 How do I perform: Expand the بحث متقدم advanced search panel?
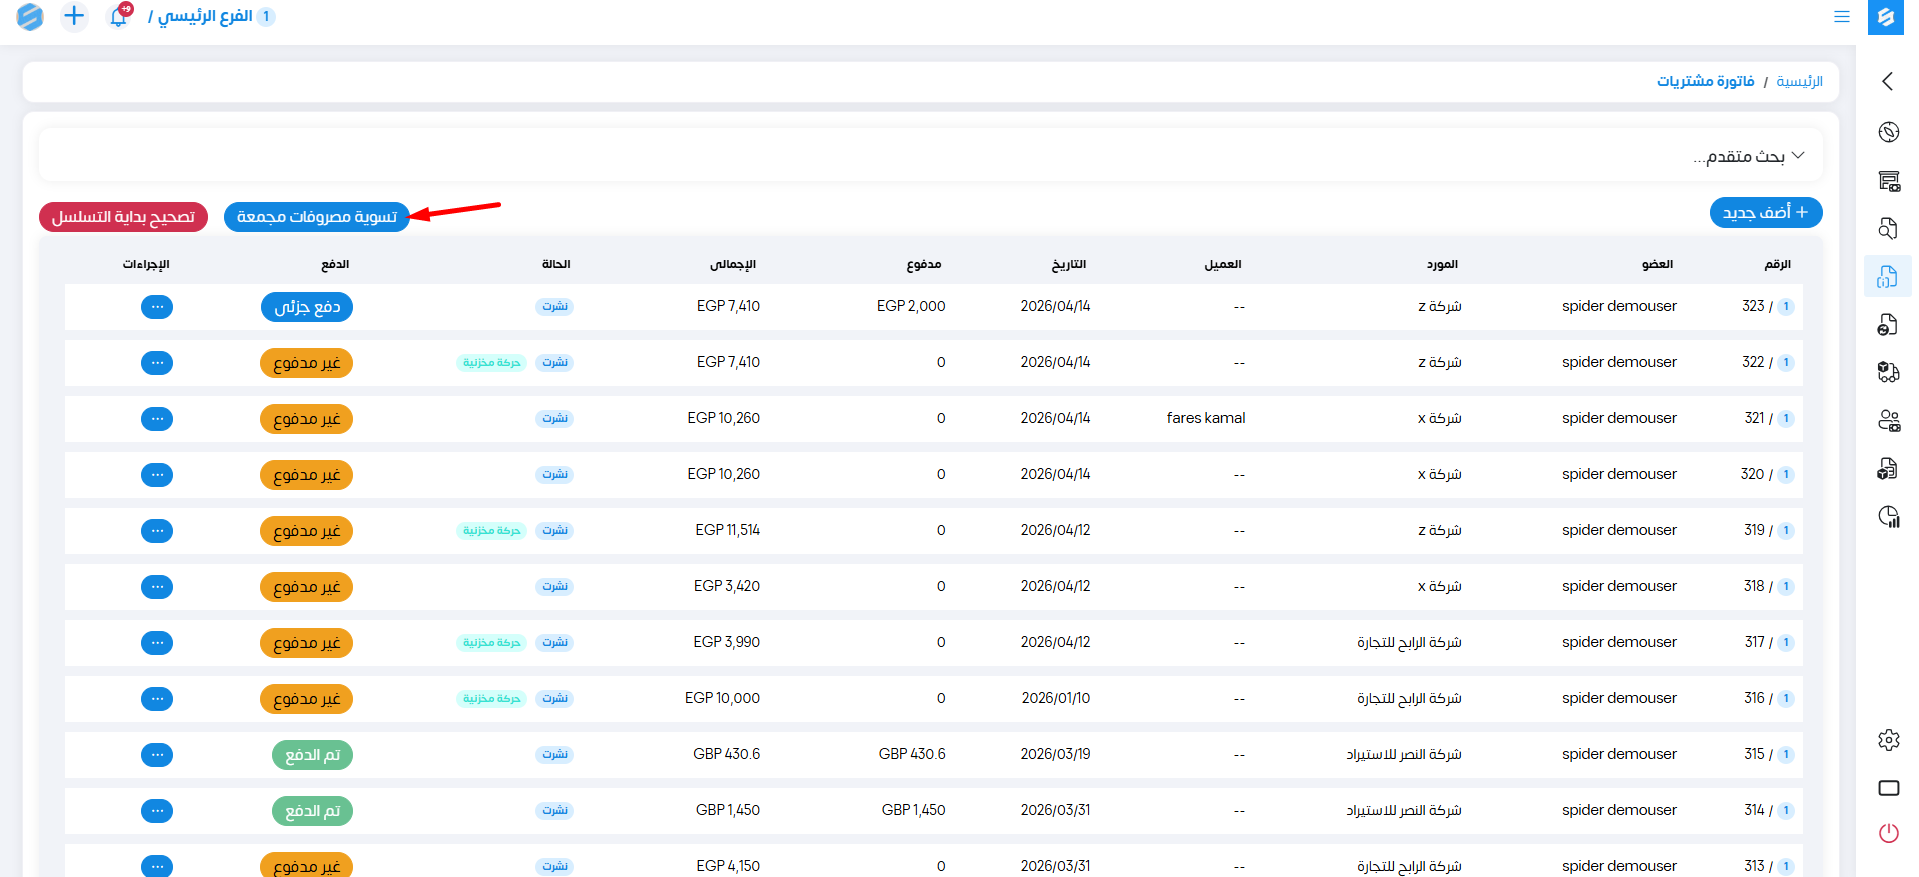point(930,156)
